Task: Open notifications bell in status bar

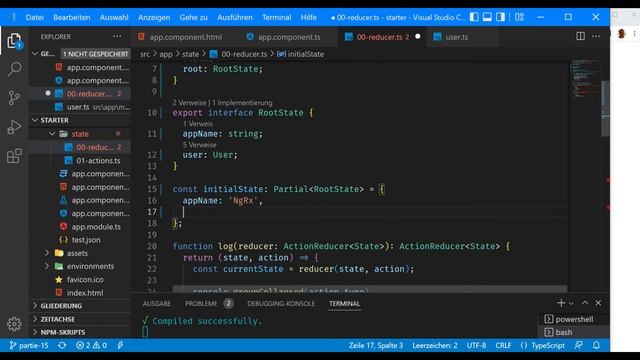Action: pos(596,345)
